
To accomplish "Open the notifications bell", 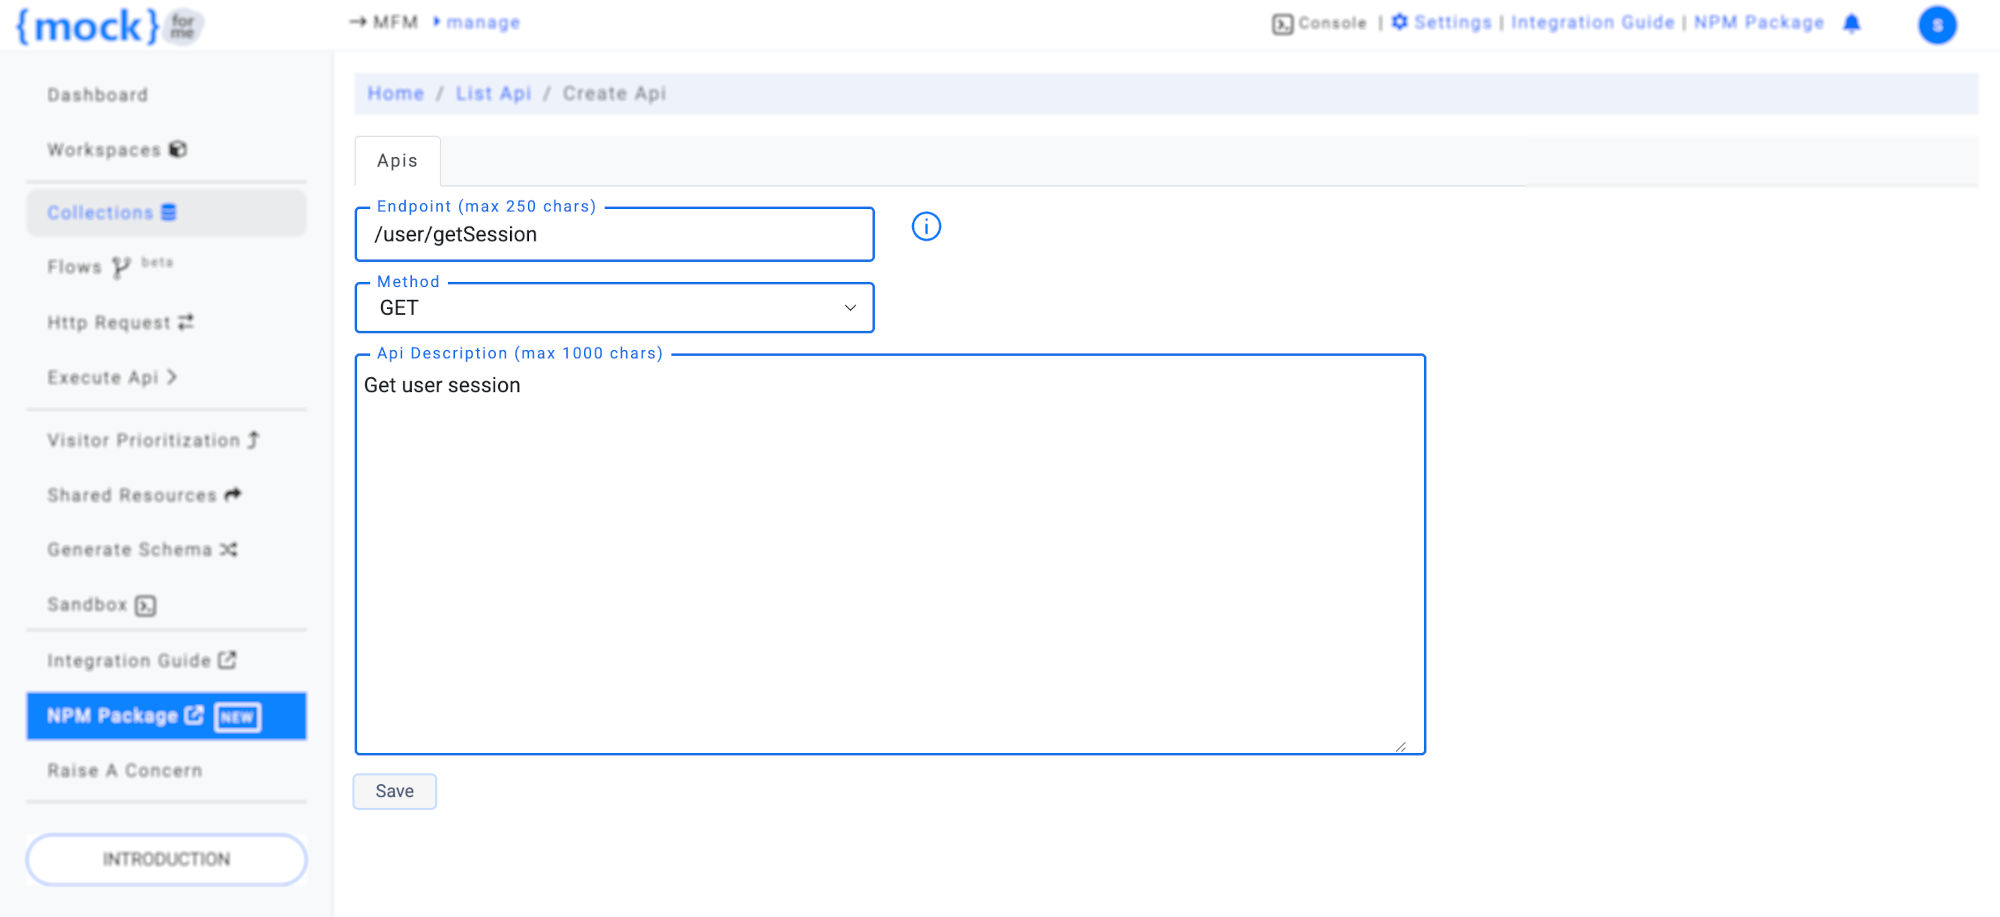I will [1852, 23].
